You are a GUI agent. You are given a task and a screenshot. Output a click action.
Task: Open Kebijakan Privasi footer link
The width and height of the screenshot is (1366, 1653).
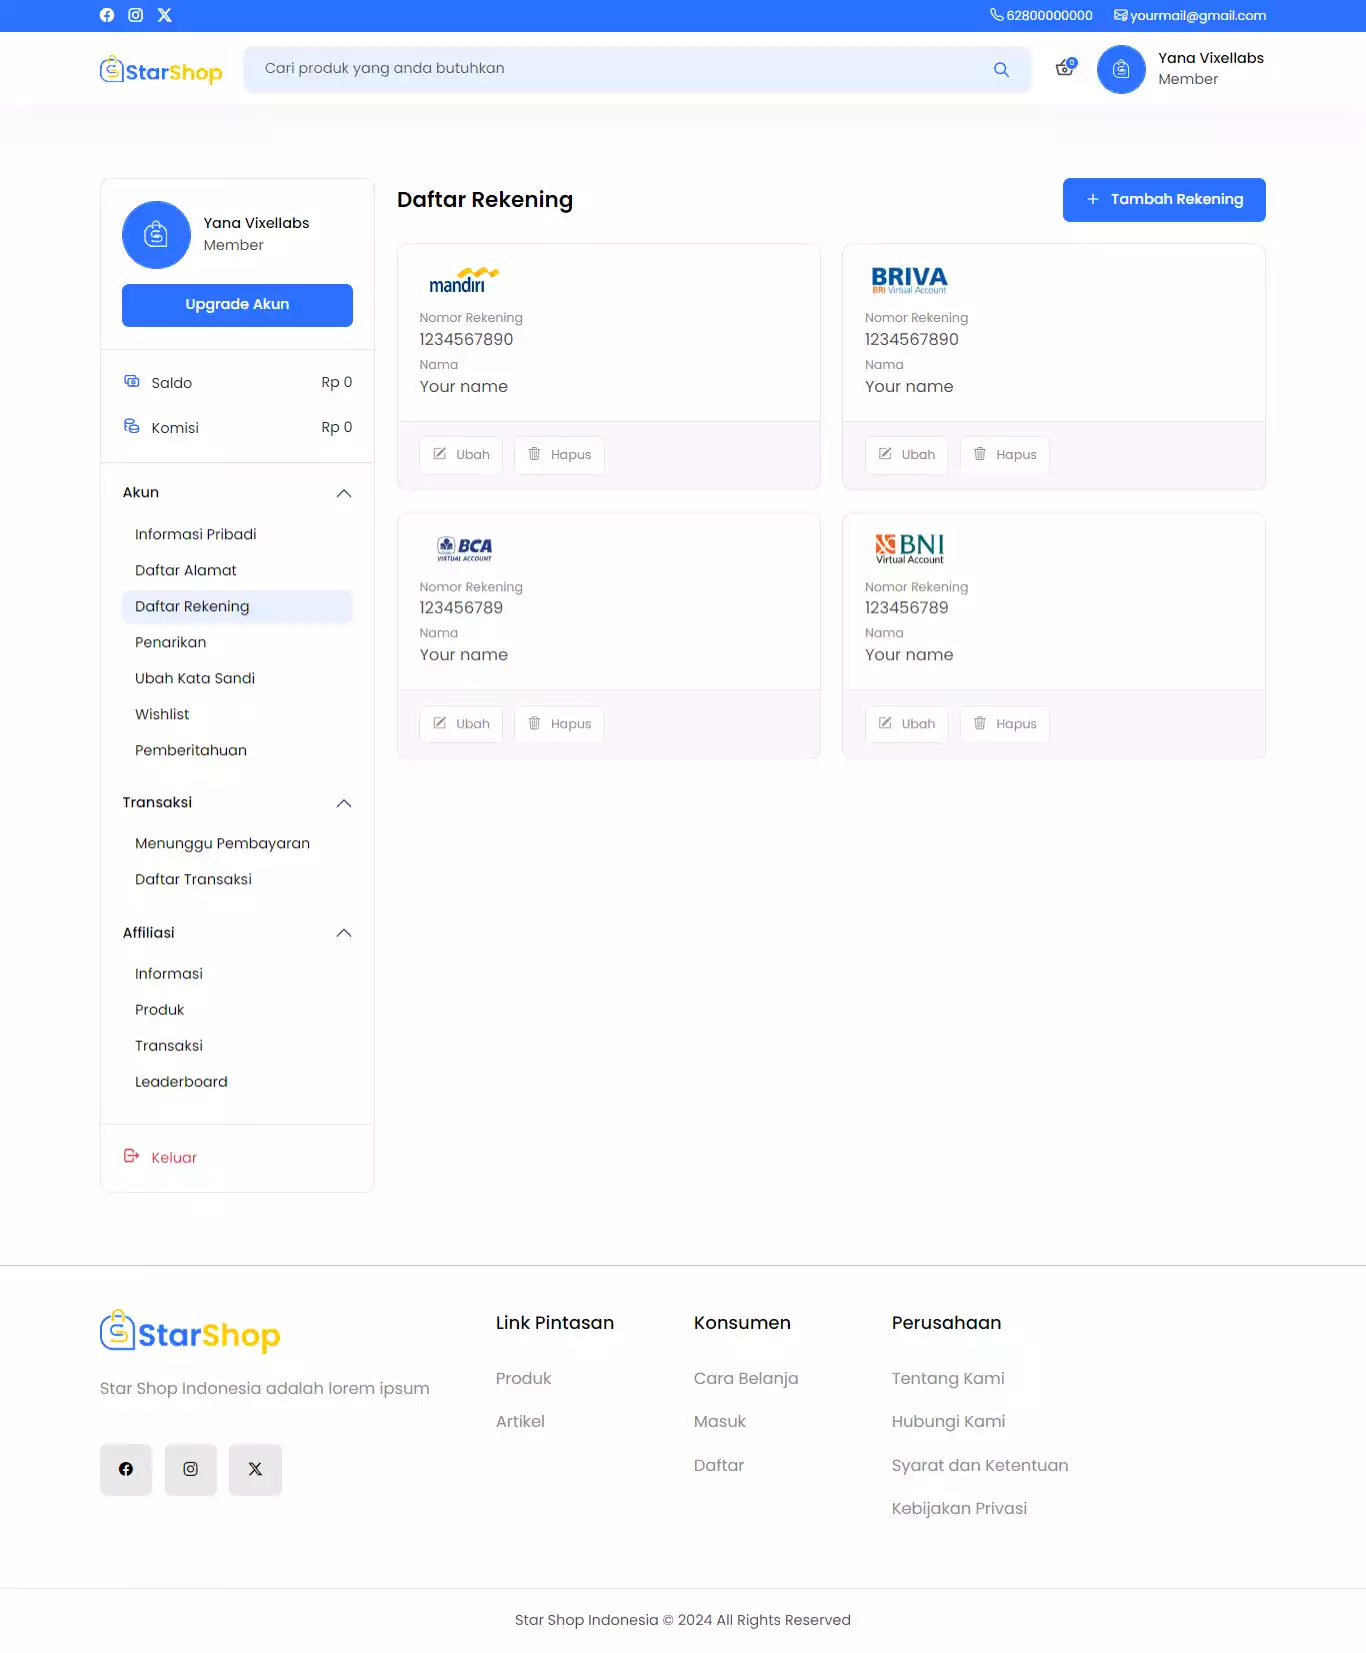click(959, 1508)
